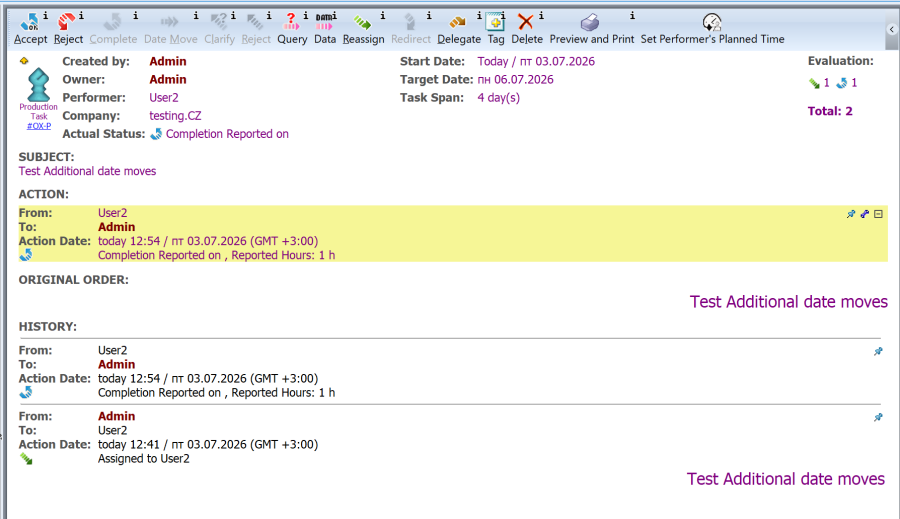Click the blue completion icon in the highlighted action
The height and width of the screenshot is (519, 900).
[x=26, y=255]
